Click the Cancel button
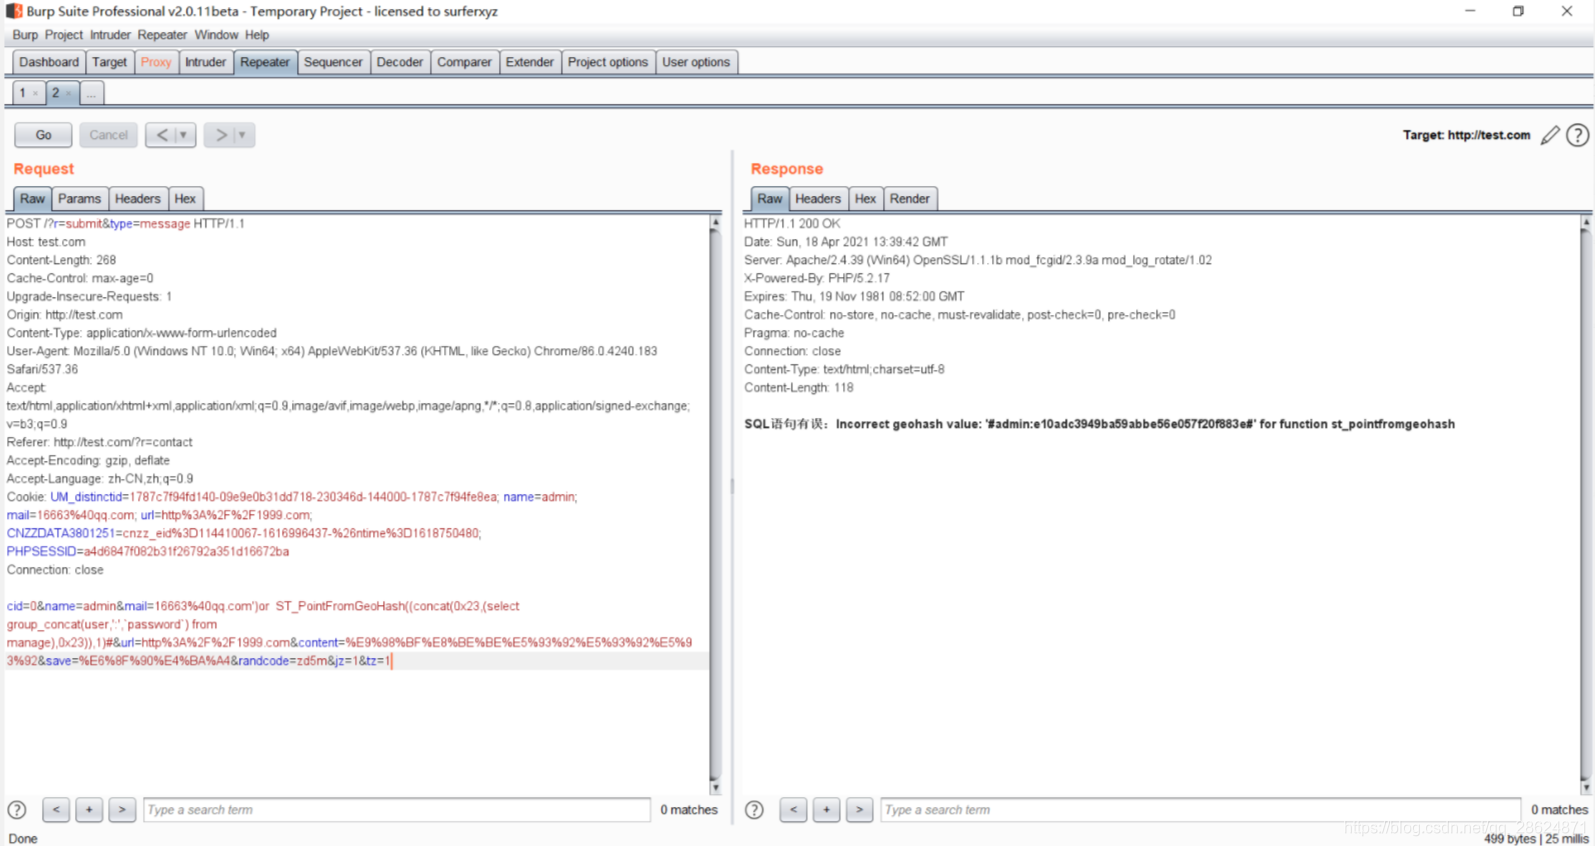 tap(108, 135)
